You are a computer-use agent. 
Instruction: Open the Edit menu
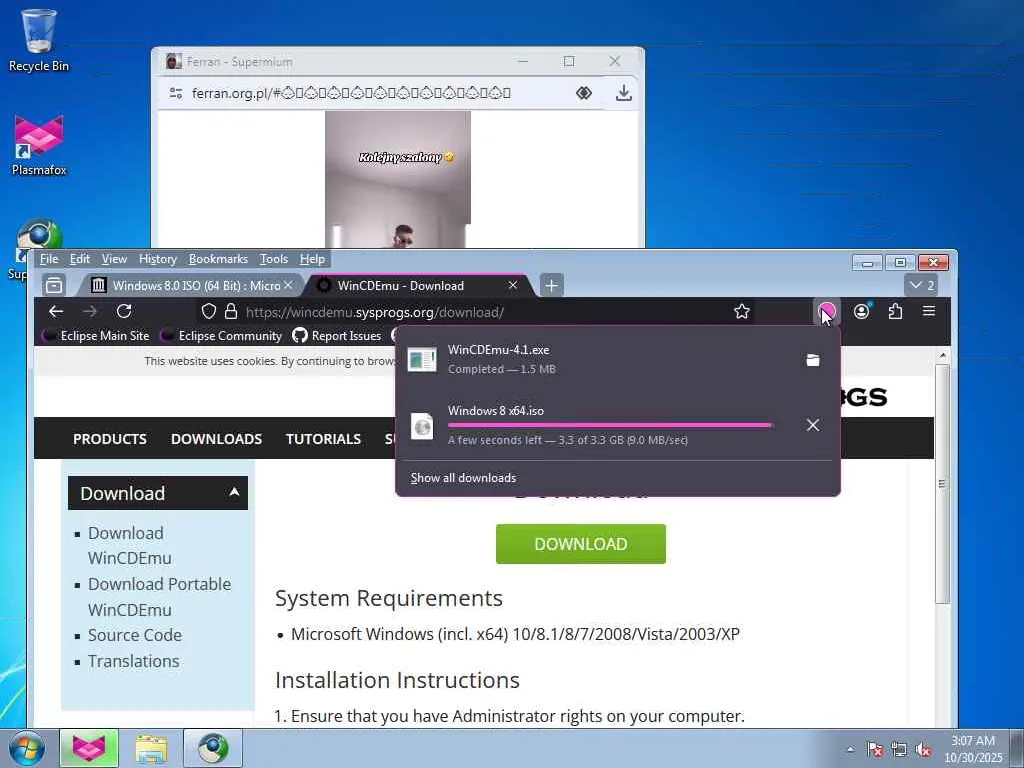(80, 259)
